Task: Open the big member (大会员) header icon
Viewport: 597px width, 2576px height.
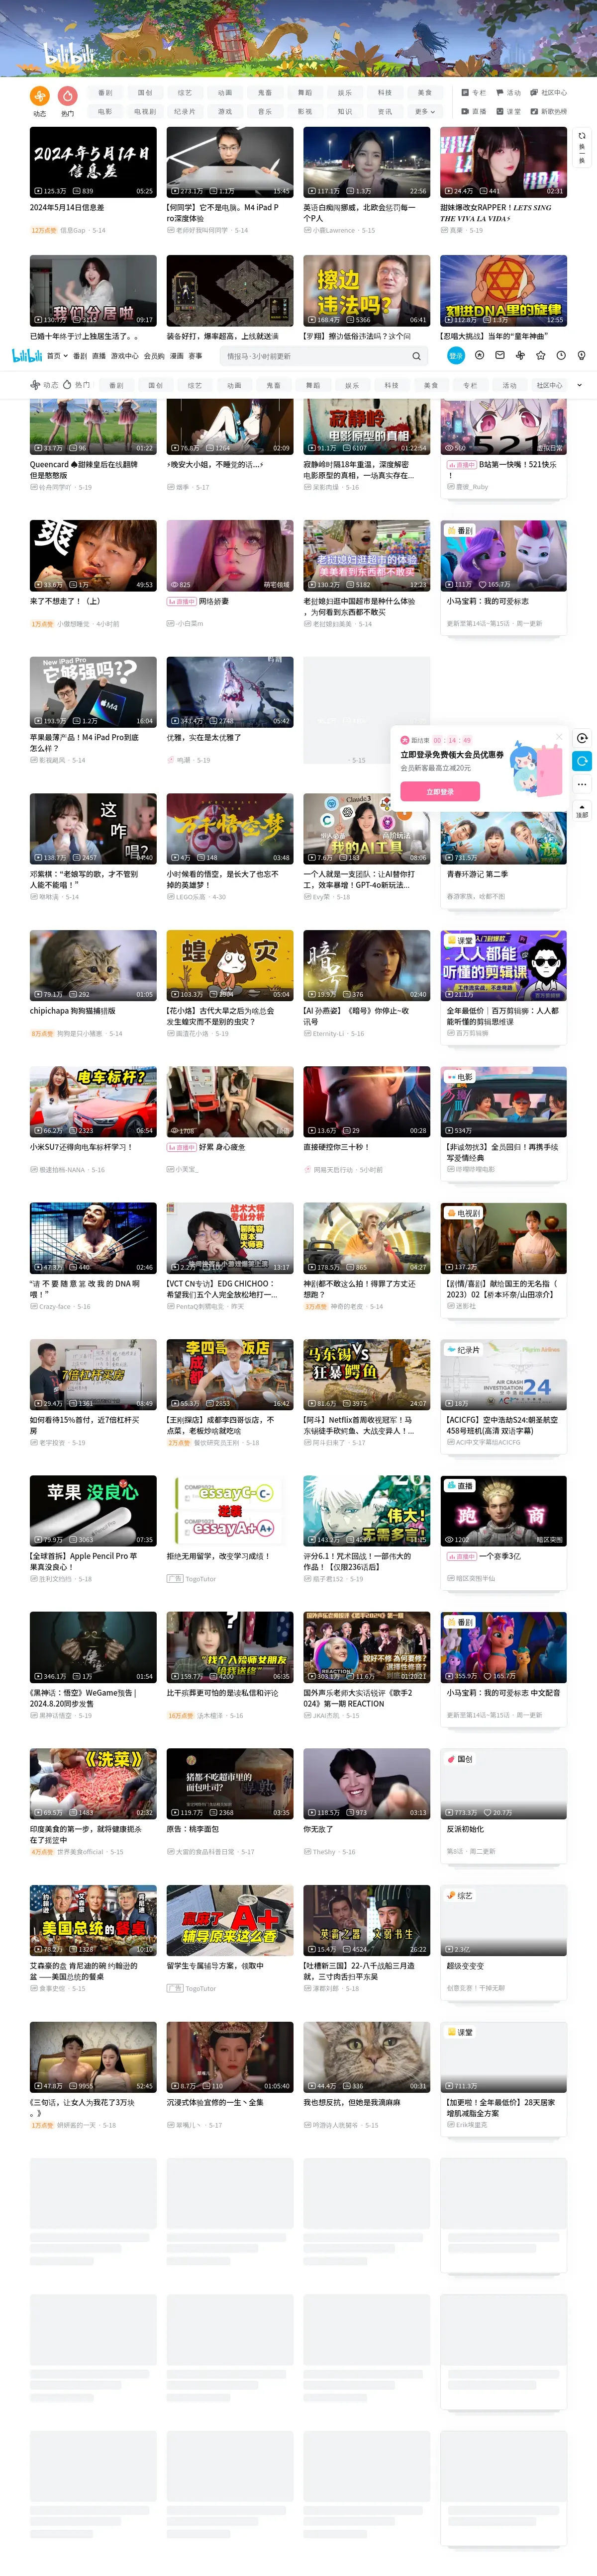Action: point(479,355)
